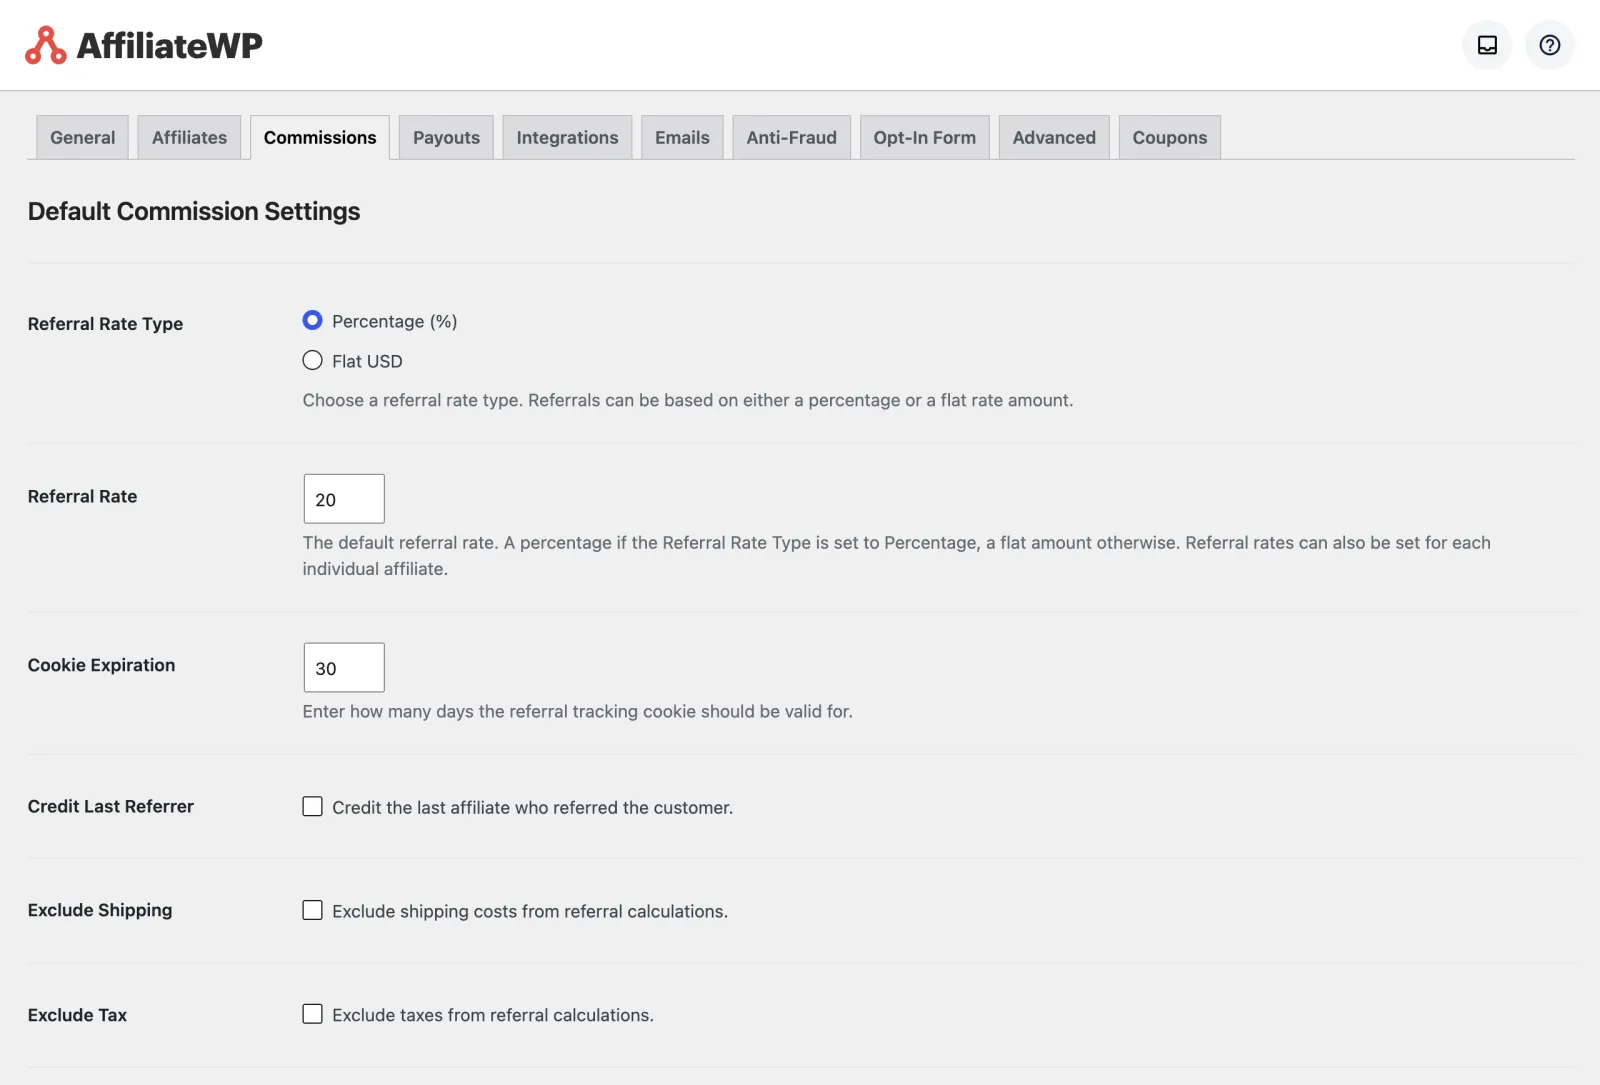The height and width of the screenshot is (1085, 1600).
Task: Go to the Opt-In Form tab
Action: [924, 137]
